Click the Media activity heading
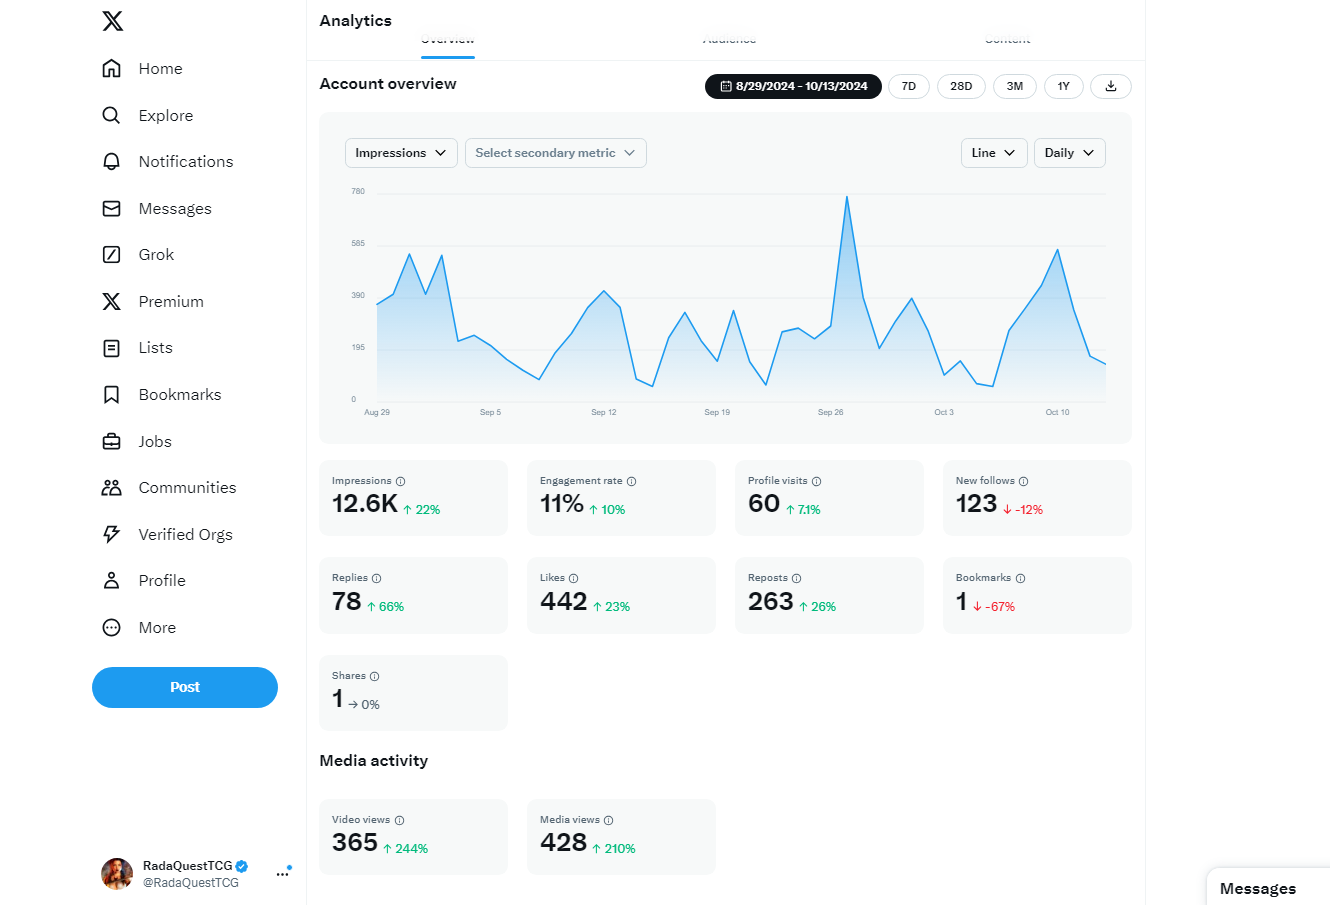 (x=374, y=761)
